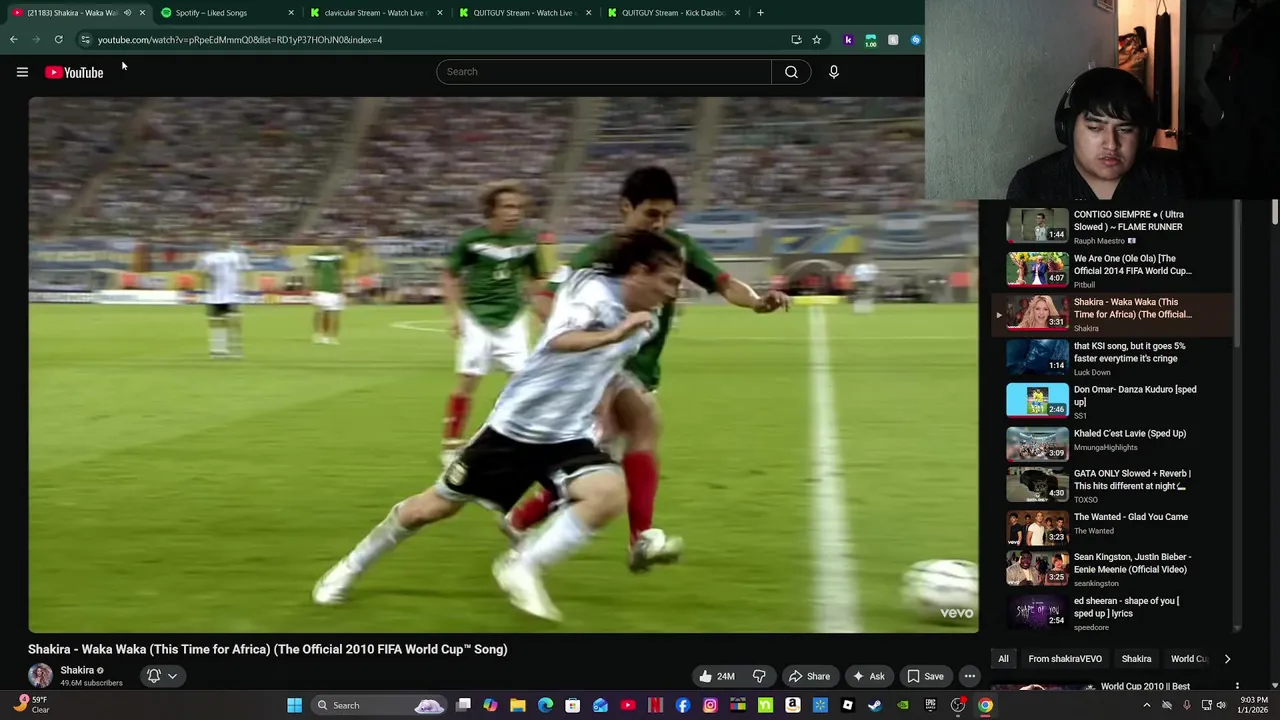This screenshot has height=720, width=1280.
Task: Click the playlist panel scrollbar
Action: tap(1238, 275)
